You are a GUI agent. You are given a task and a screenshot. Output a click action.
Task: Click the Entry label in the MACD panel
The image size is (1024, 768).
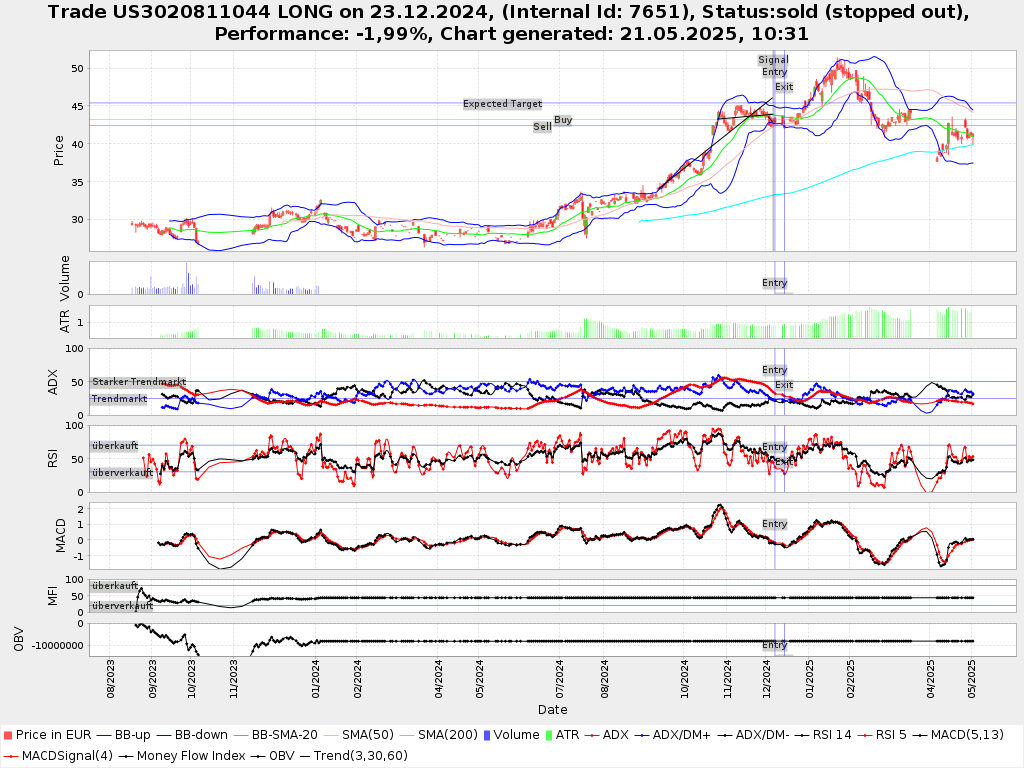tap(775, 524)
